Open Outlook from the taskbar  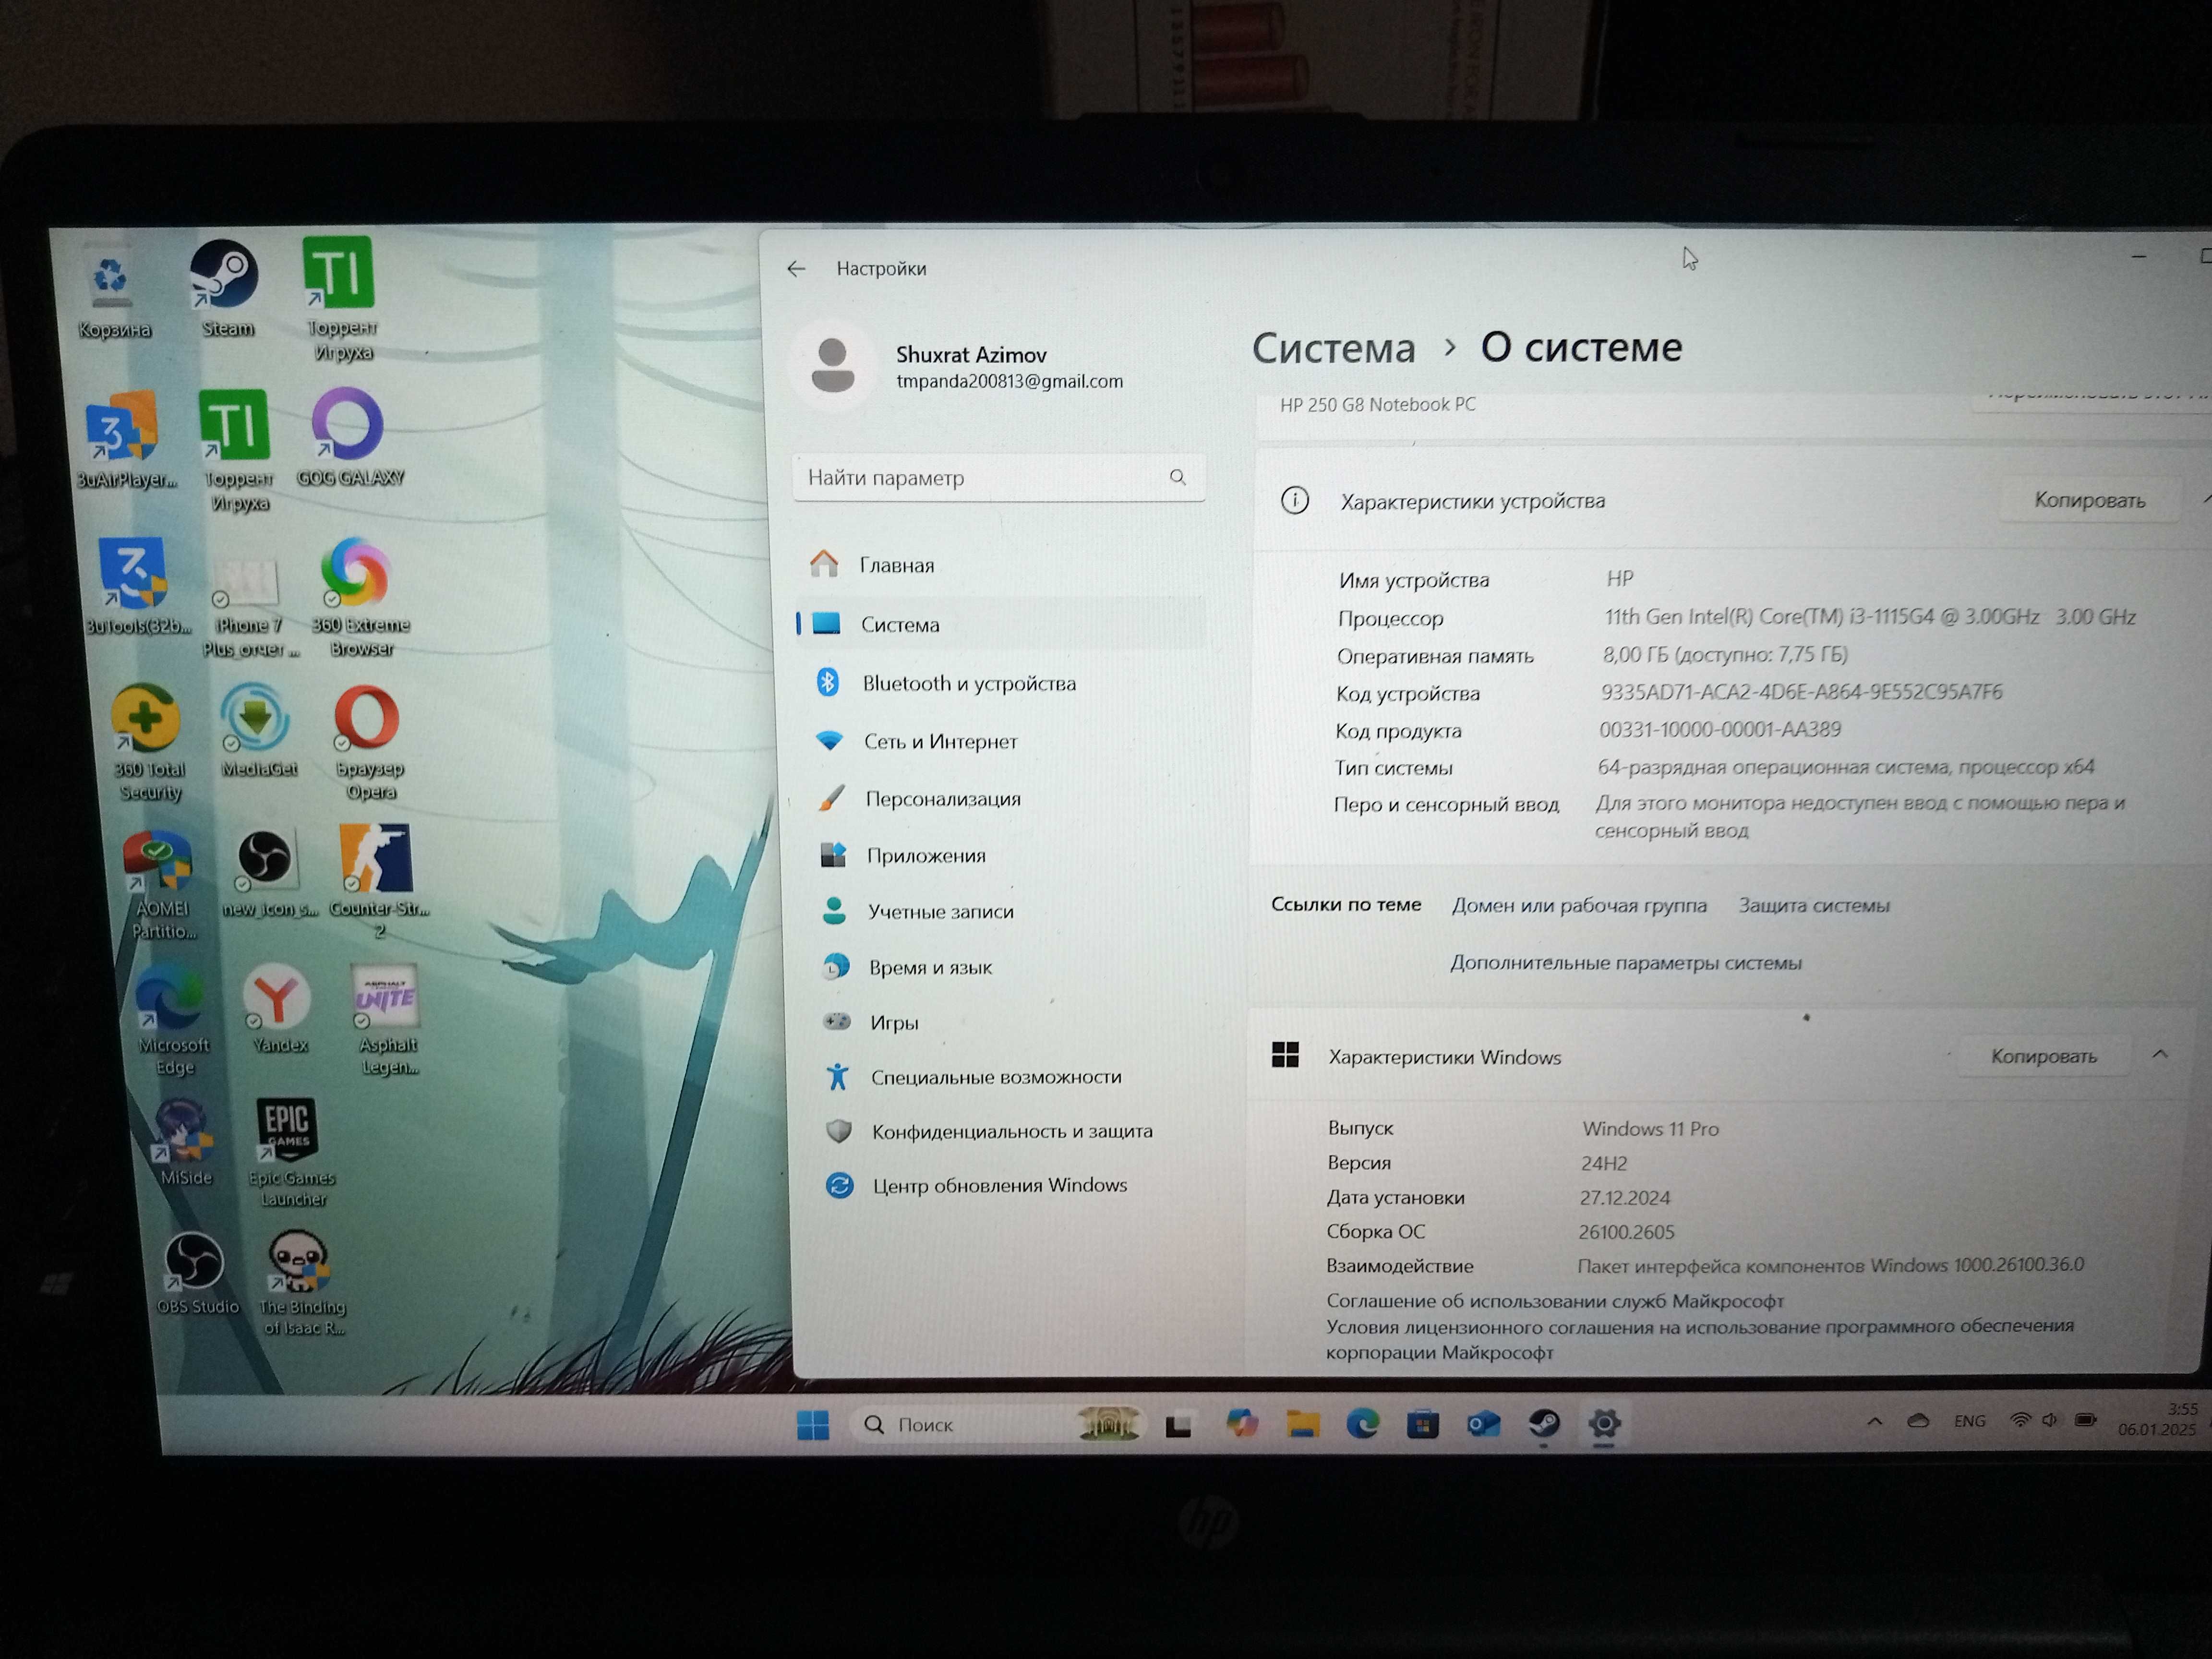click(1483, 1424)
